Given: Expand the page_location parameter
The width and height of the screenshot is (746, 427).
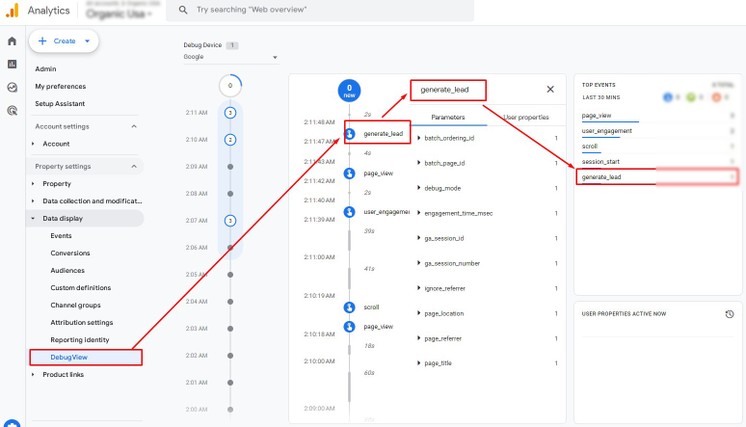Looking at the screenshot, I should pyautogui.click(x=419, y=314).
